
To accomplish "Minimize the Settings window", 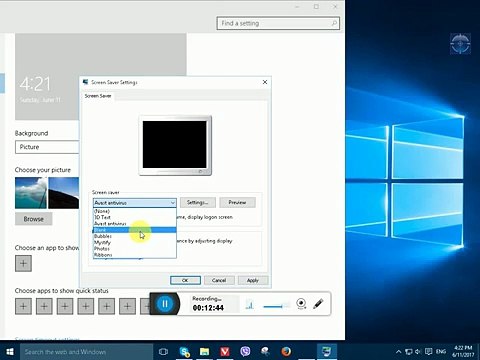I will pyautogui.click(x=297, y=6).
